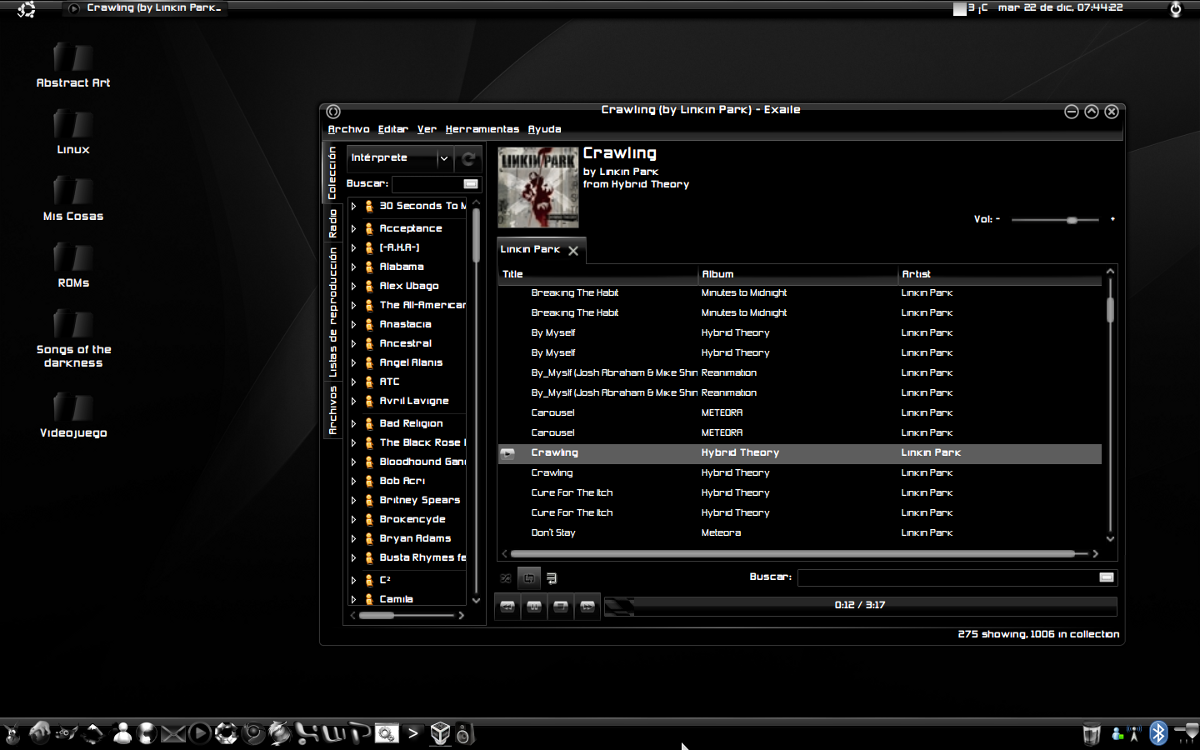Expand the Avril Lavigne artist node
This screenshot has height=750, width=1200.
(x=353, y=401)
